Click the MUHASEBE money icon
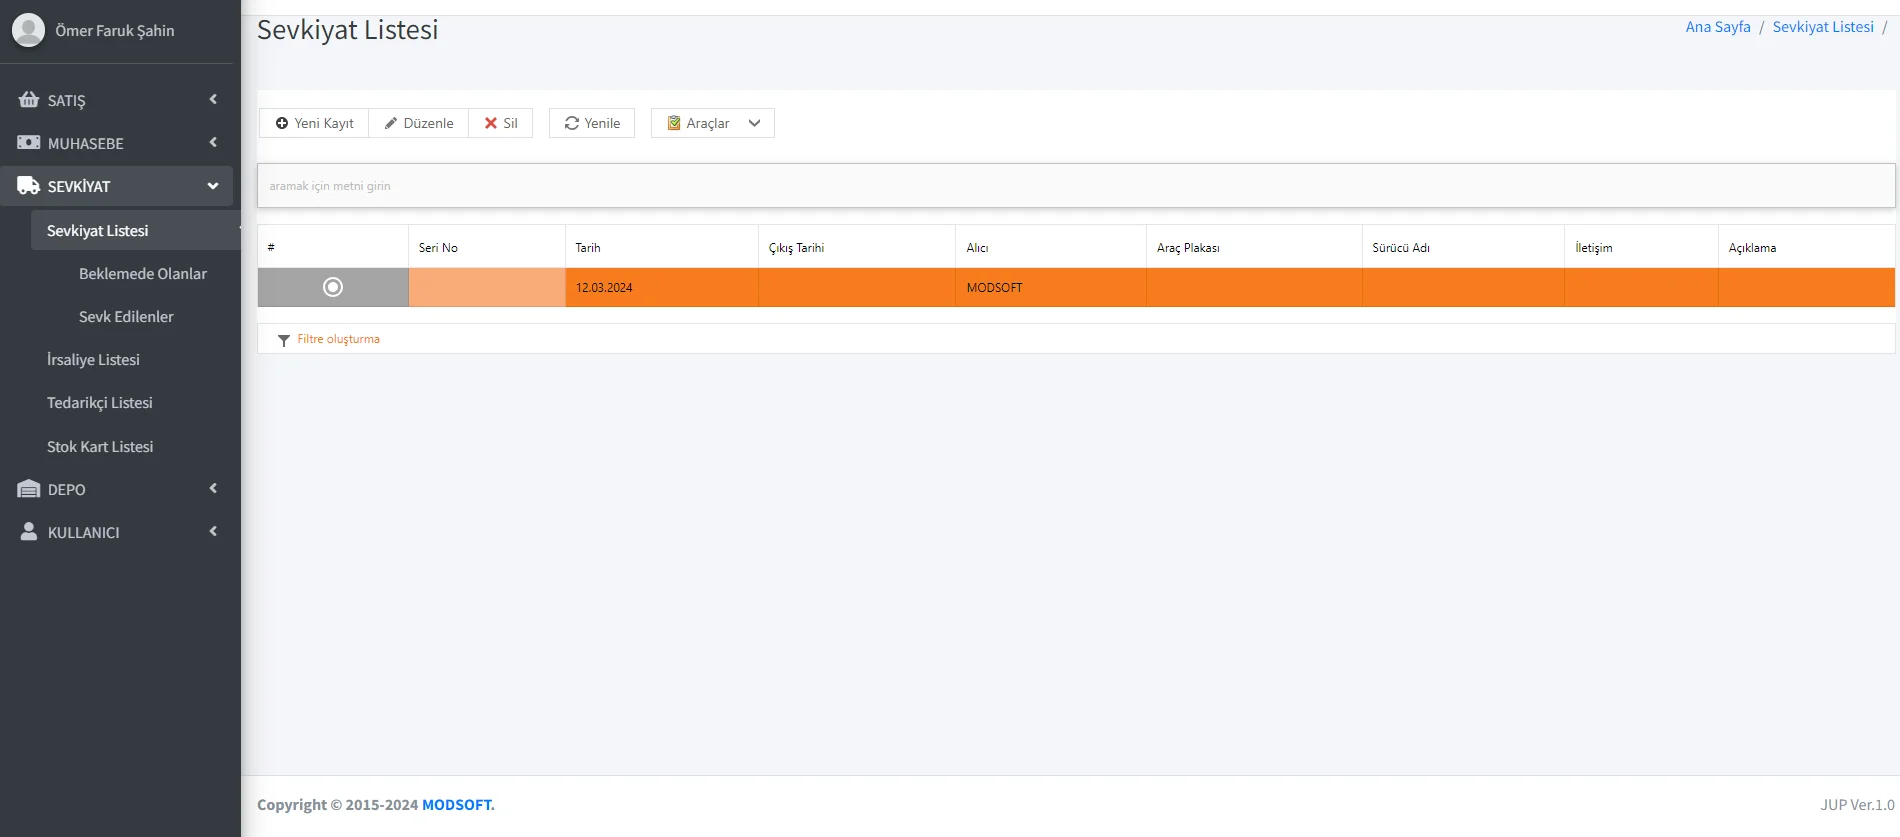Screen dimensions: 1900x837 29,143
